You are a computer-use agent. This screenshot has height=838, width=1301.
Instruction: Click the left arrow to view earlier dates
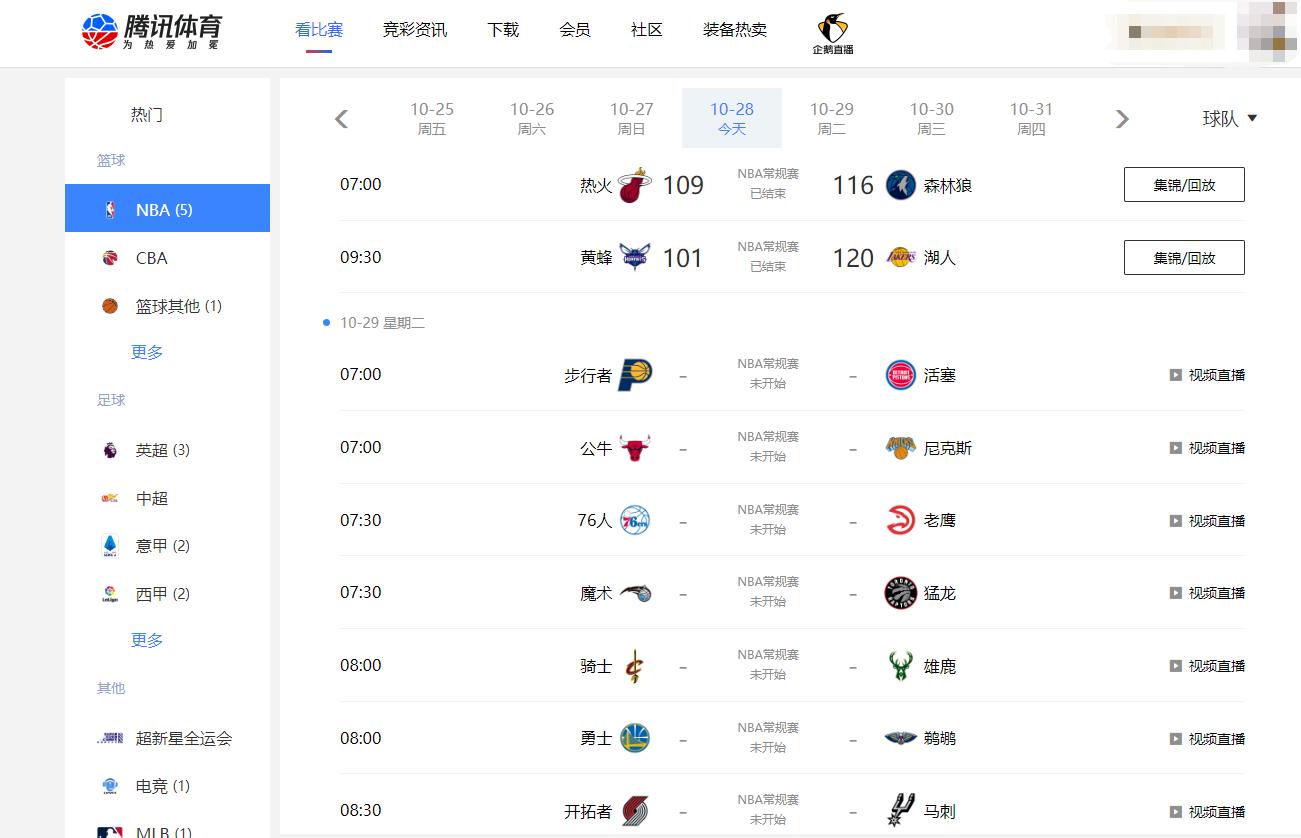click(x=341, y=118)
